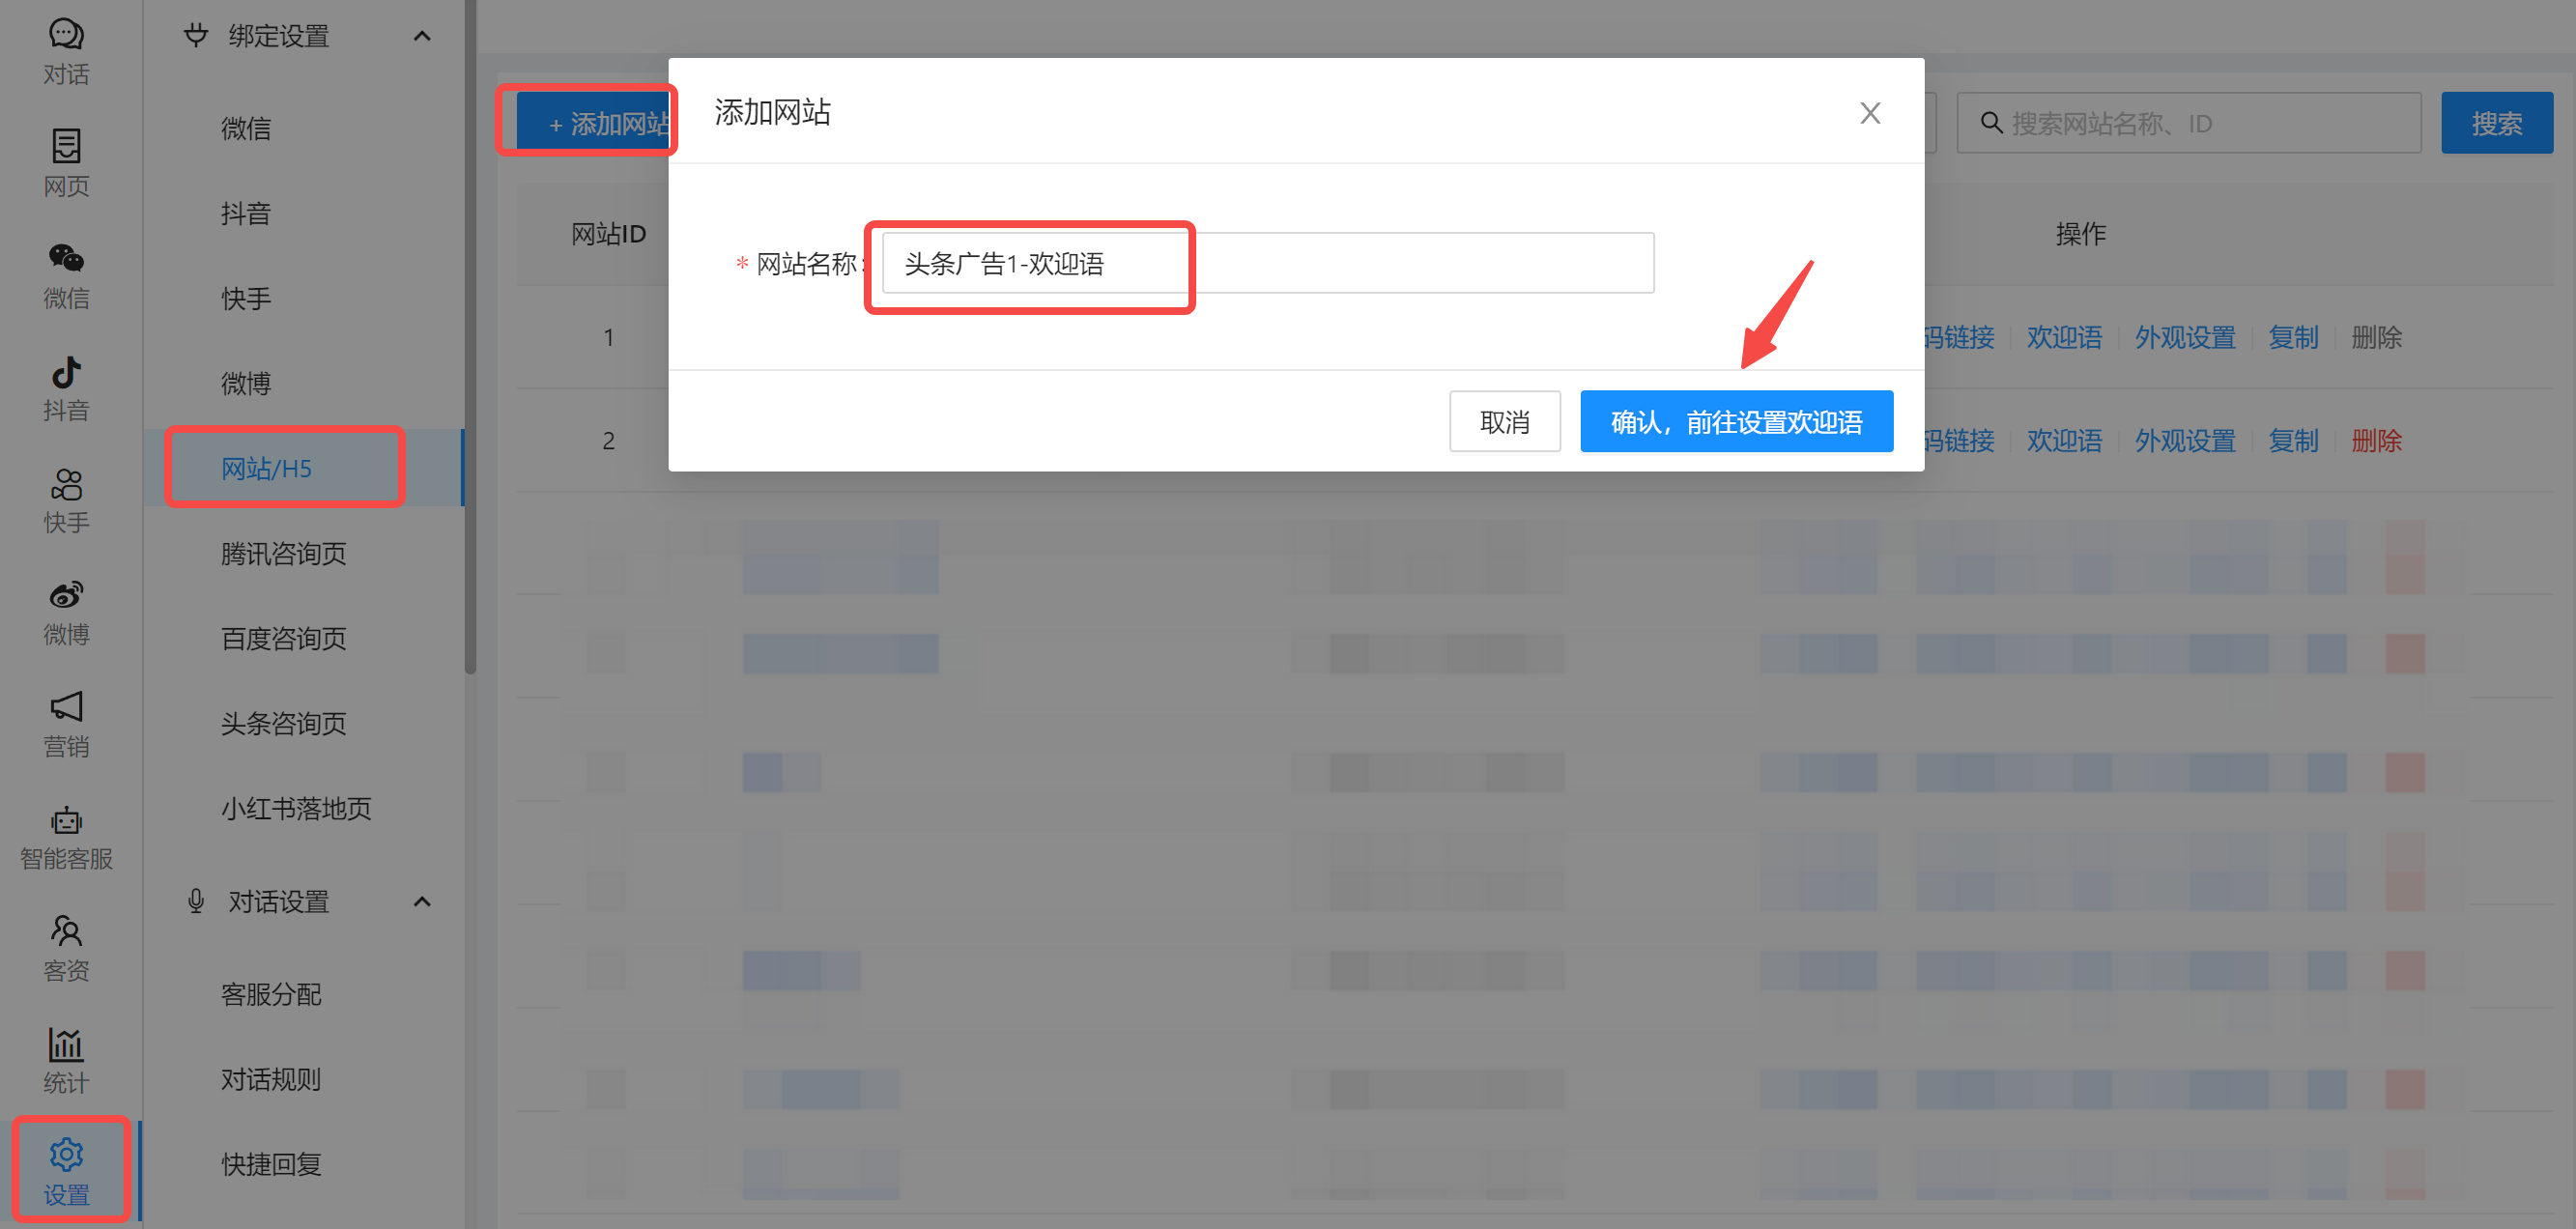Click the 网站名称 input field
This screenshot has height=1229, width=2576.
(1266, 263)
